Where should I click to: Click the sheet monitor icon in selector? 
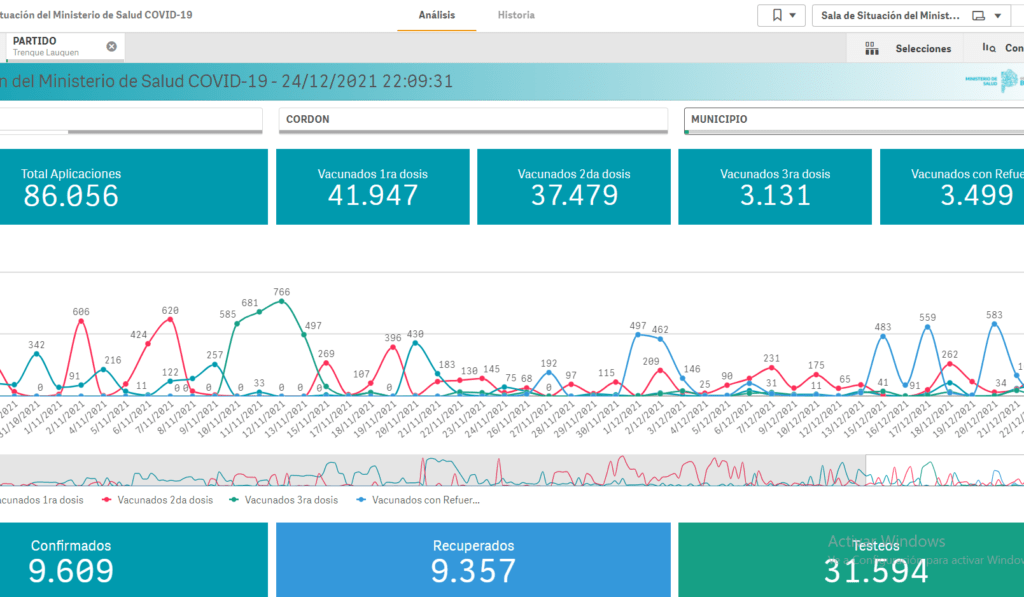click(978, 16)
